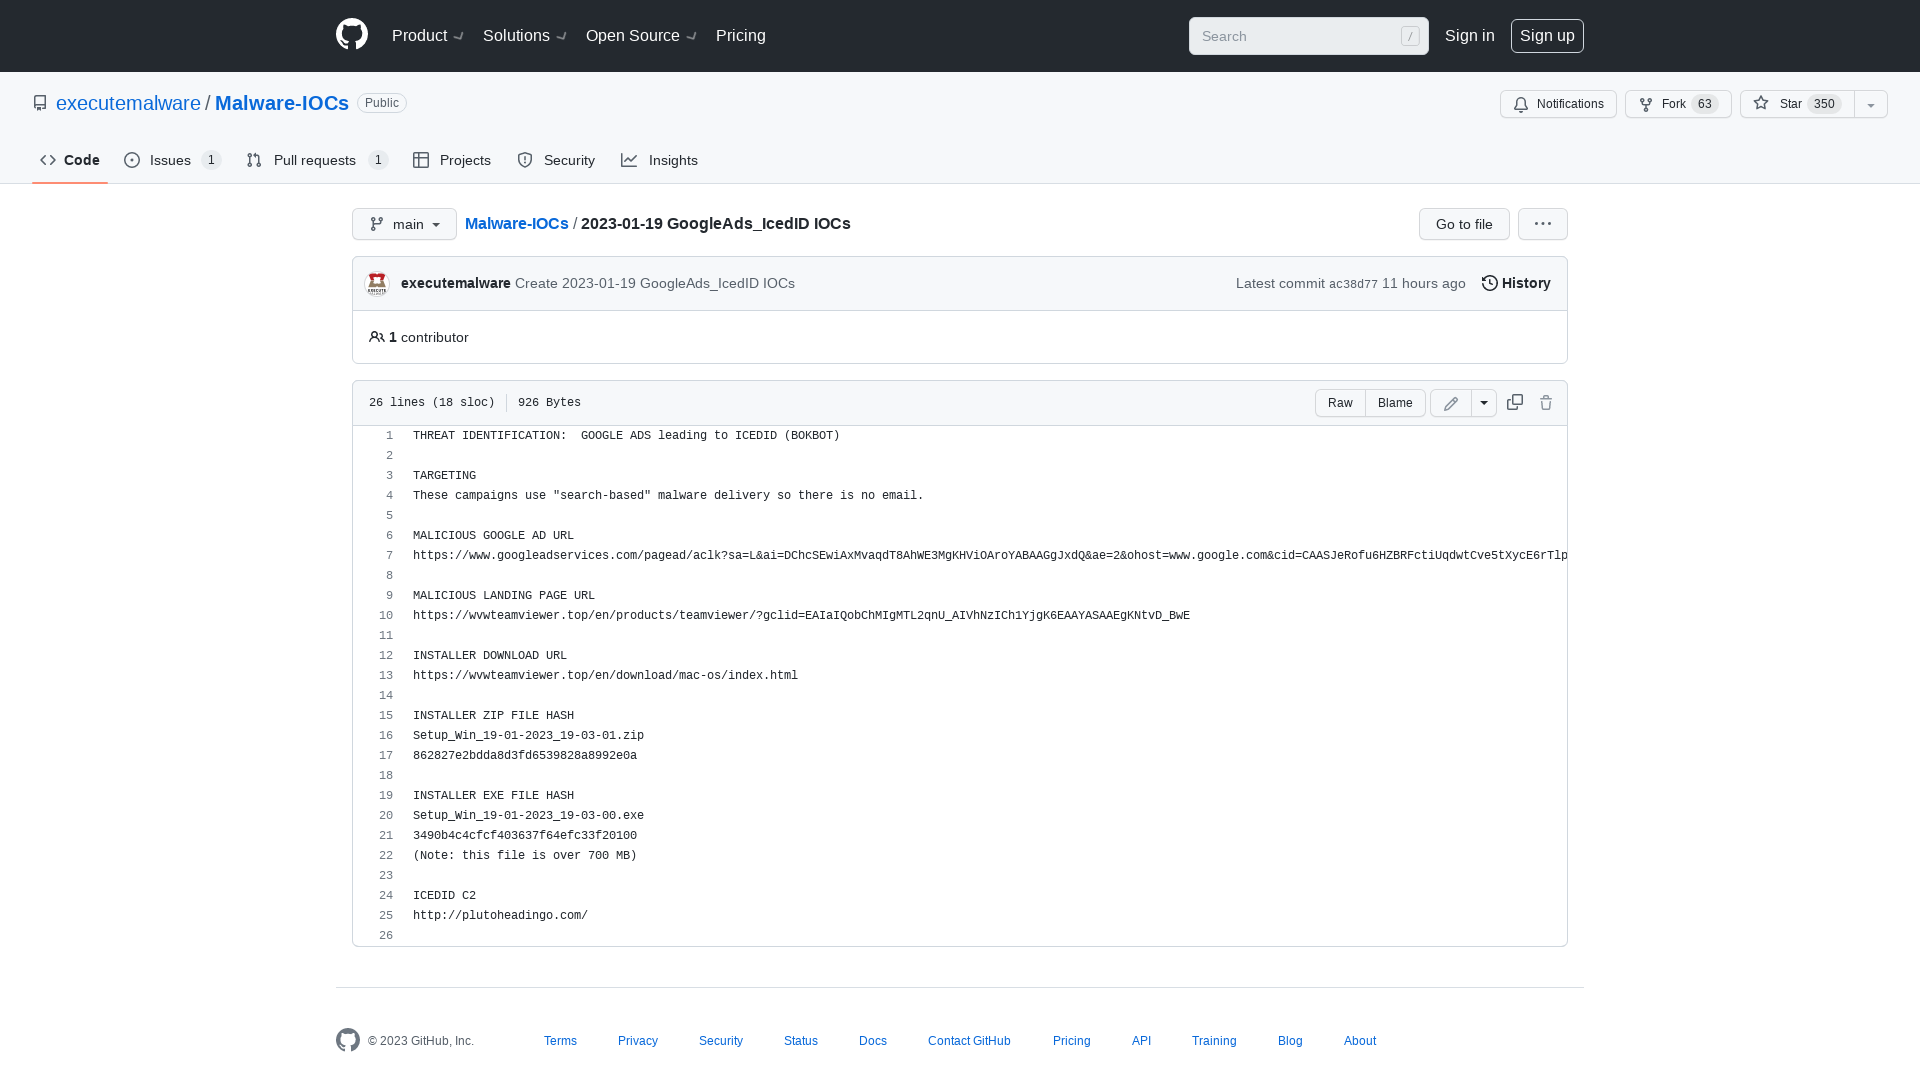
Task: Click the plutoheadingo.com C2 line
Action: click(500, 916)
